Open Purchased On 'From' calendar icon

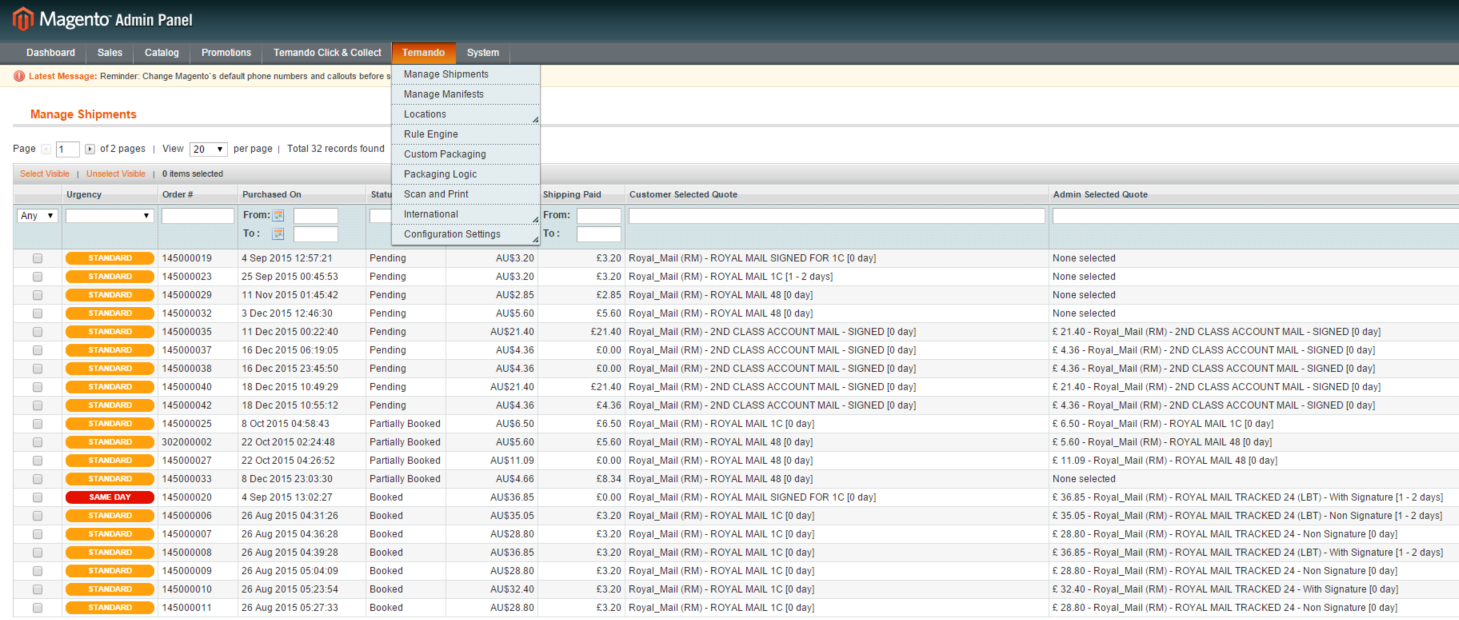click(279, 215)
